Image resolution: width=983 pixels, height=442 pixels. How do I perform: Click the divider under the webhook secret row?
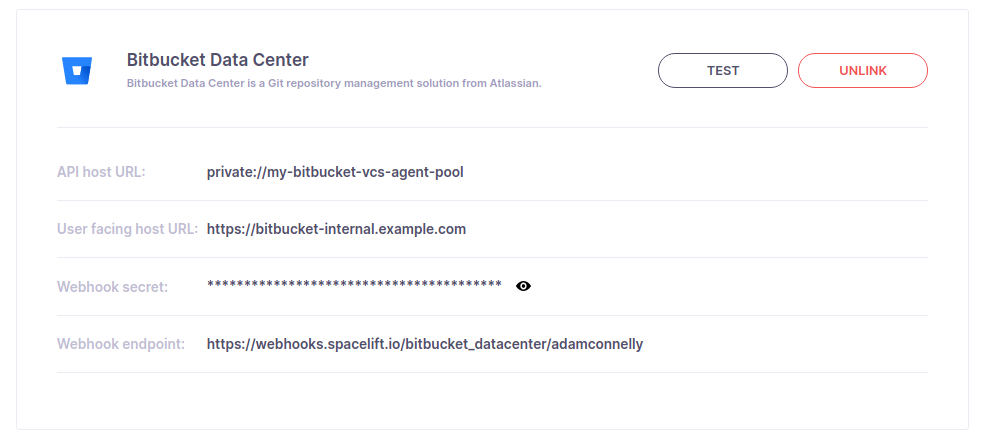(492, 315)
